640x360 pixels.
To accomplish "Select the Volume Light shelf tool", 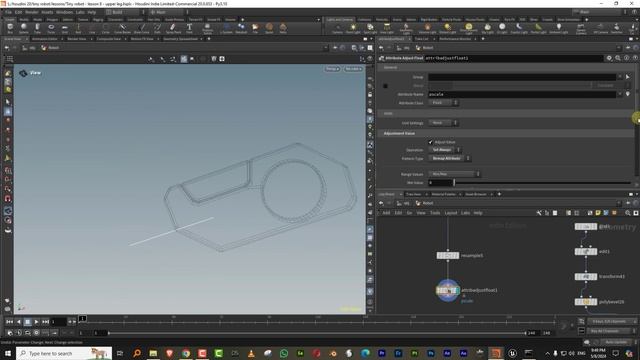I will click(427, 28).
